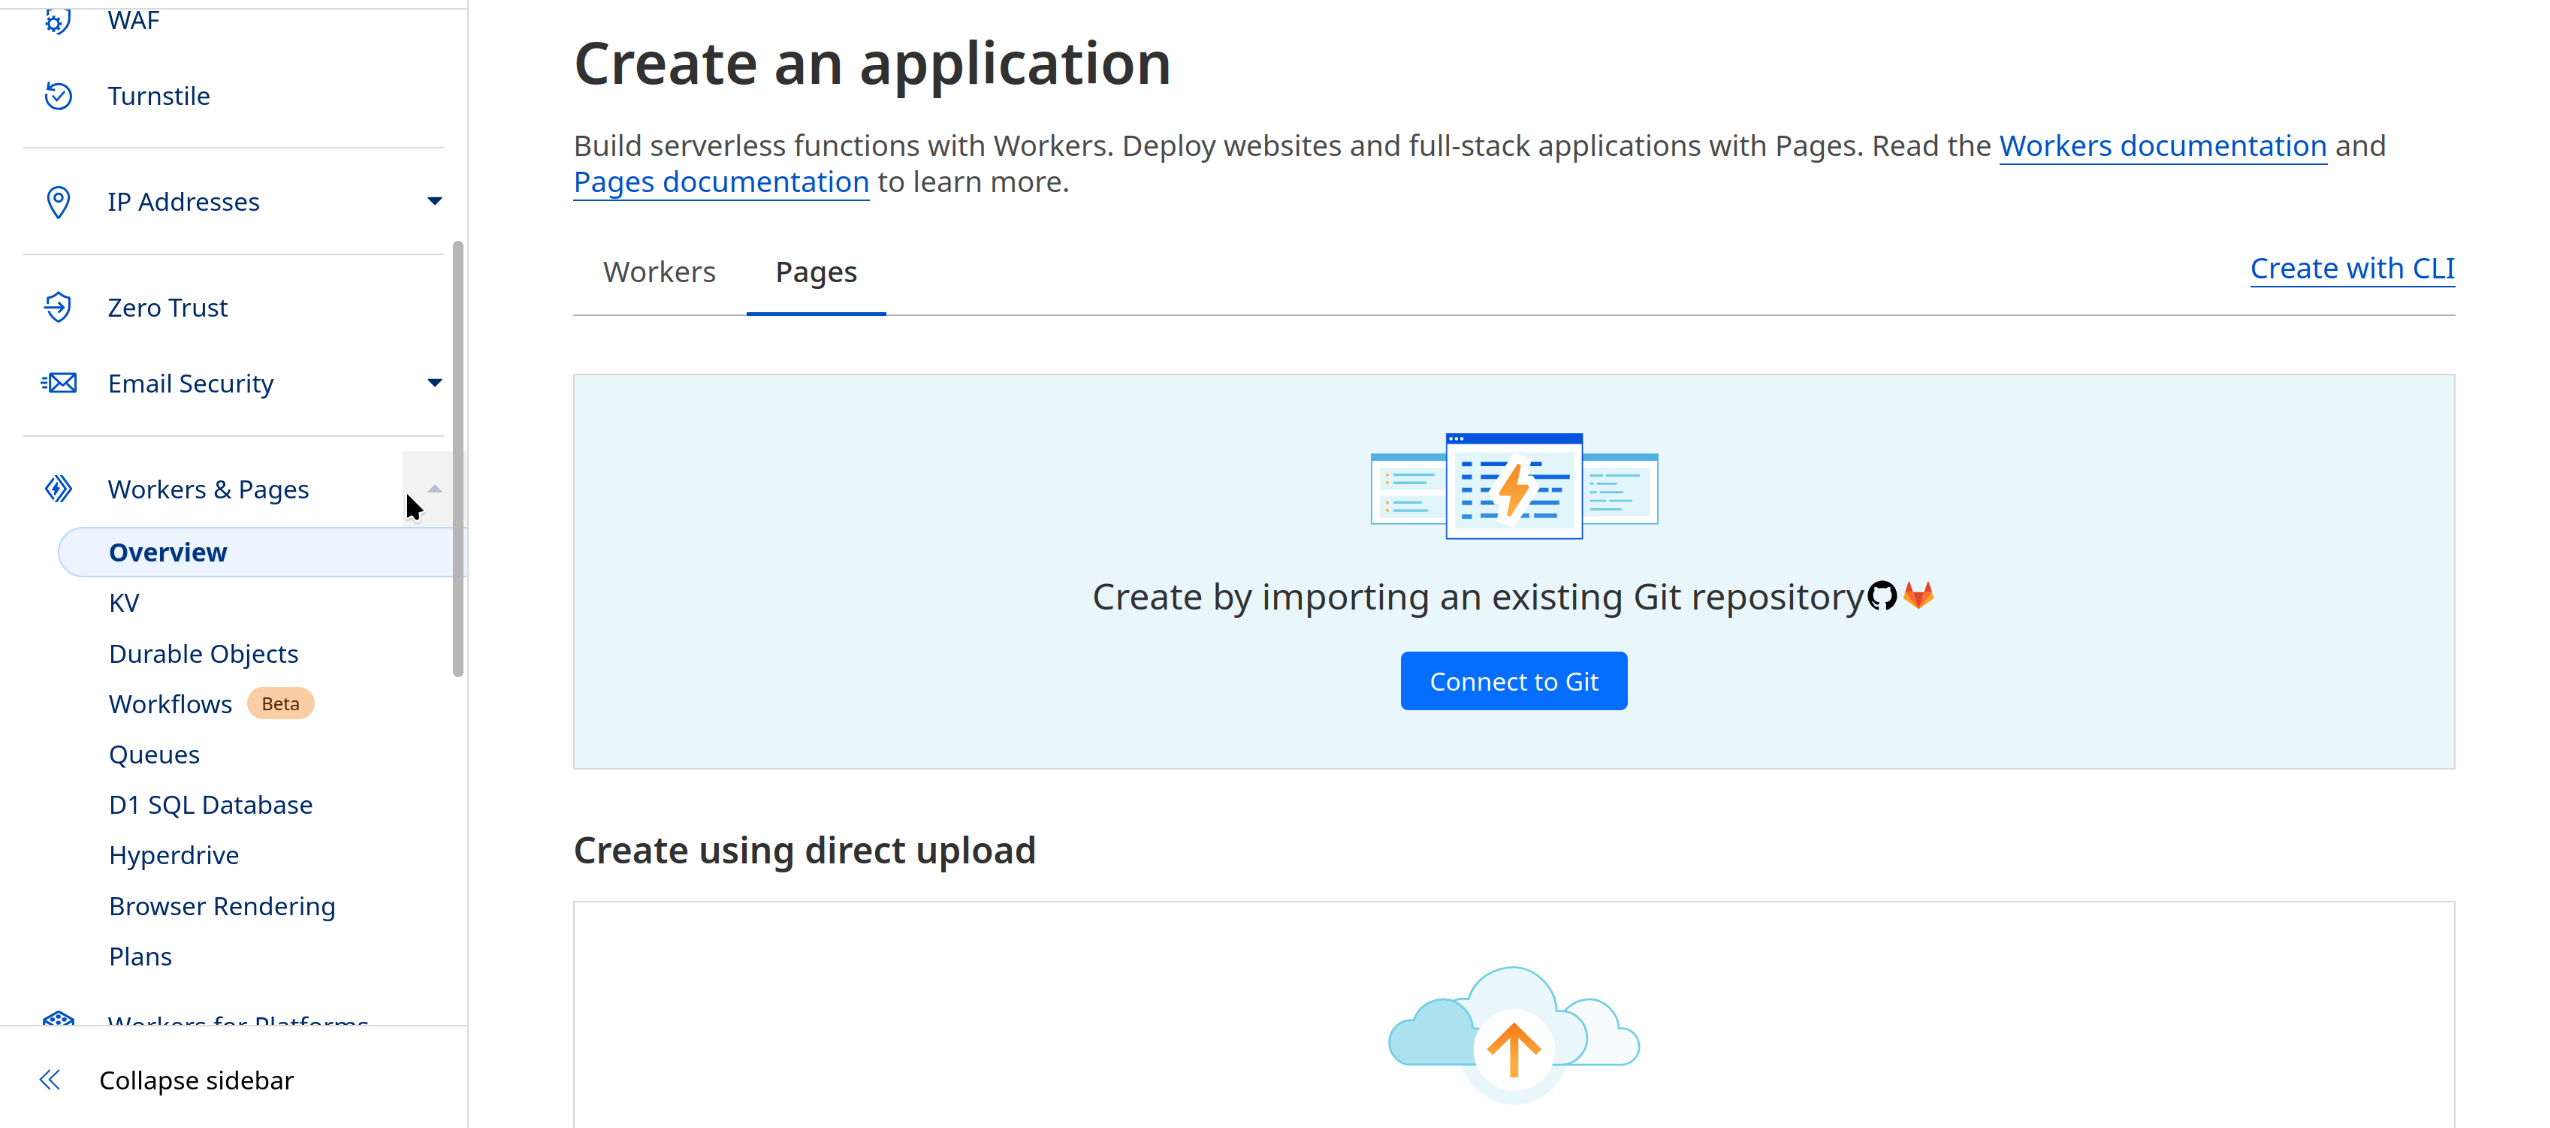Click the Turnstile sidebar icon
This screenshot has width=2550, height=1128.
tap(58, 96)
